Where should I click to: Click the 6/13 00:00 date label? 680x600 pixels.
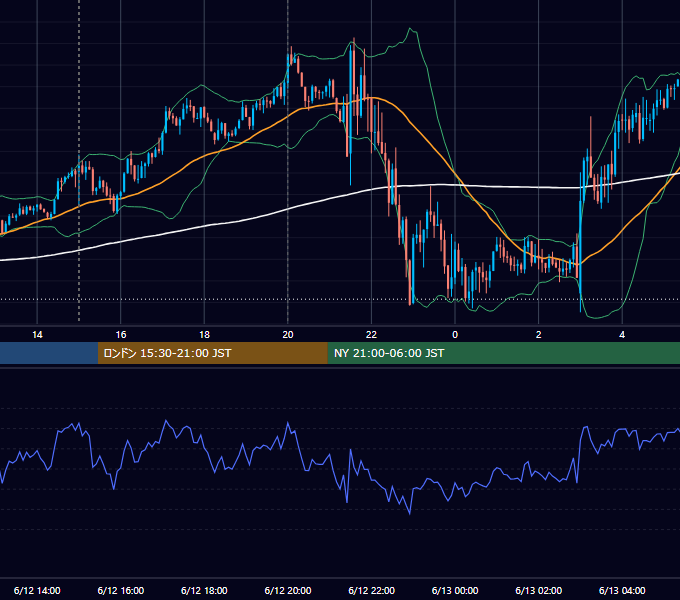(455, 590)
